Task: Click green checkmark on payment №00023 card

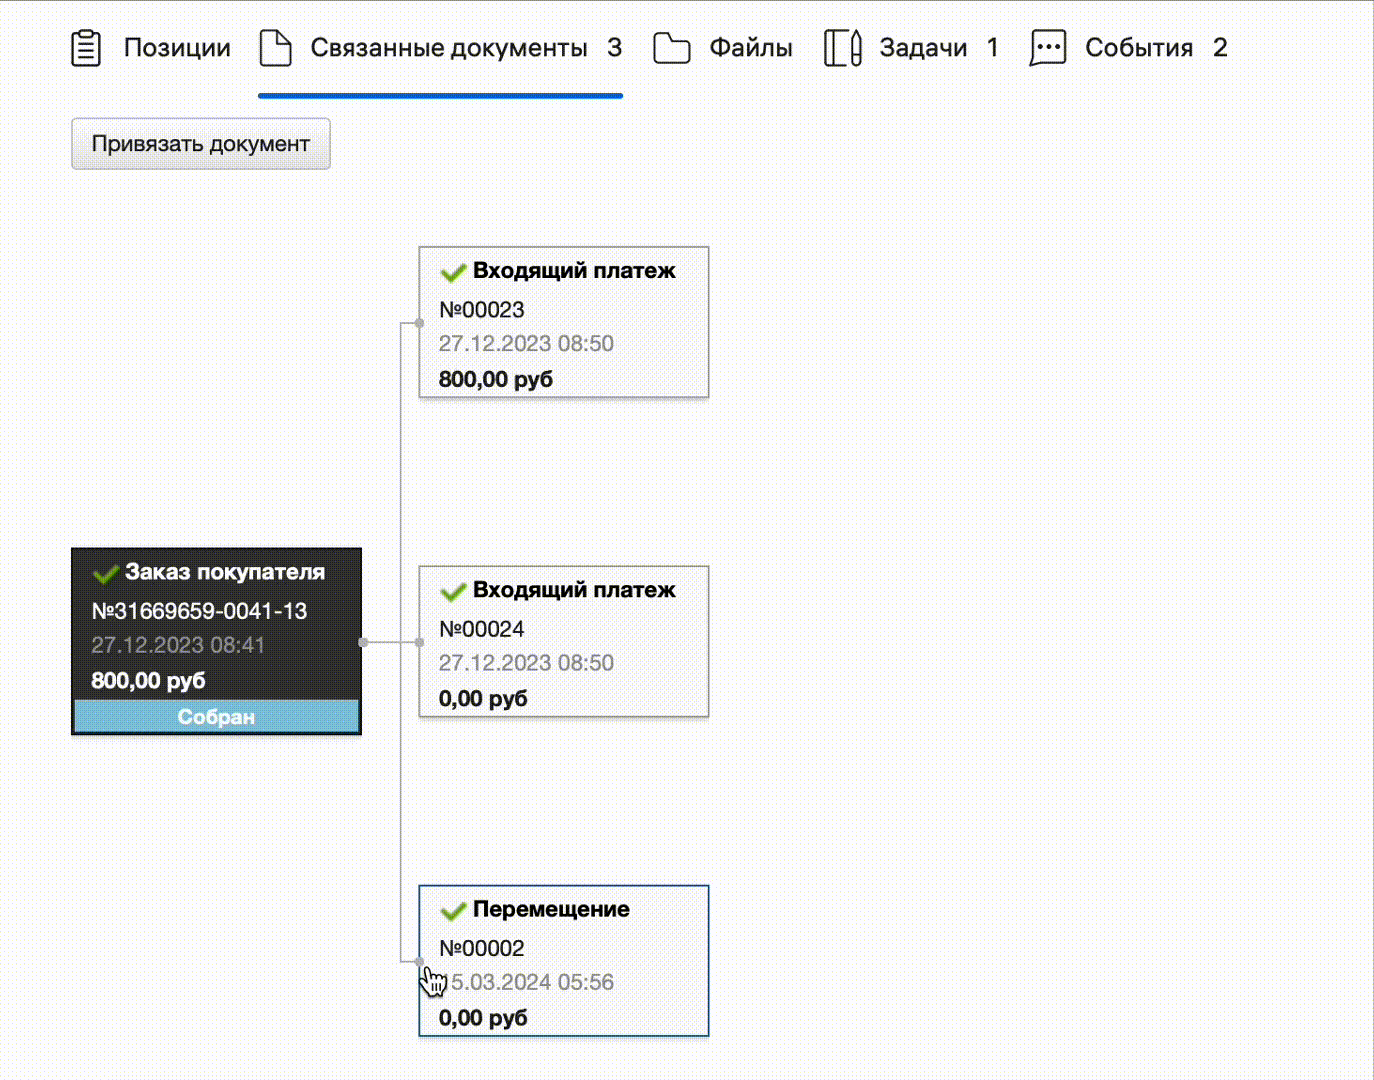Action: tap(453, 272)
